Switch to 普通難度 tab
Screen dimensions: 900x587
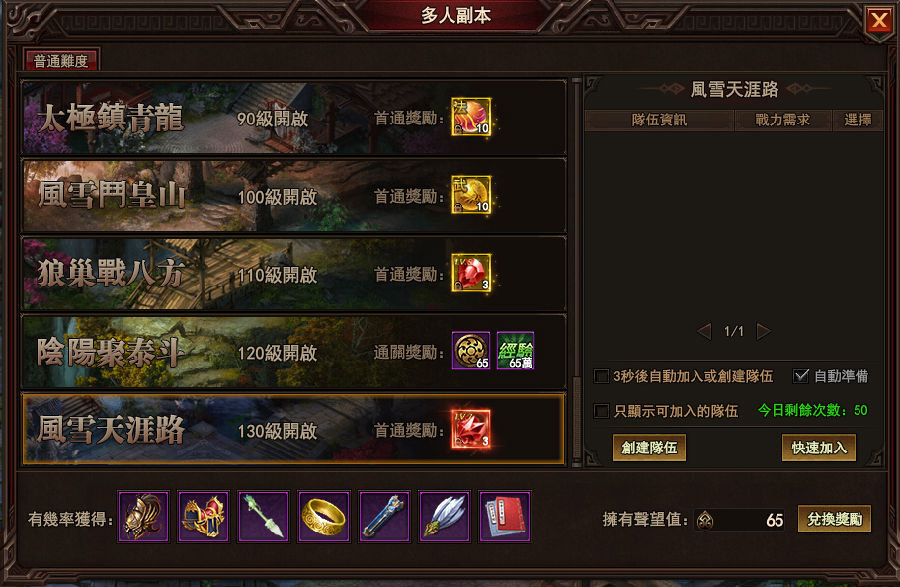[x=61, y=60]
